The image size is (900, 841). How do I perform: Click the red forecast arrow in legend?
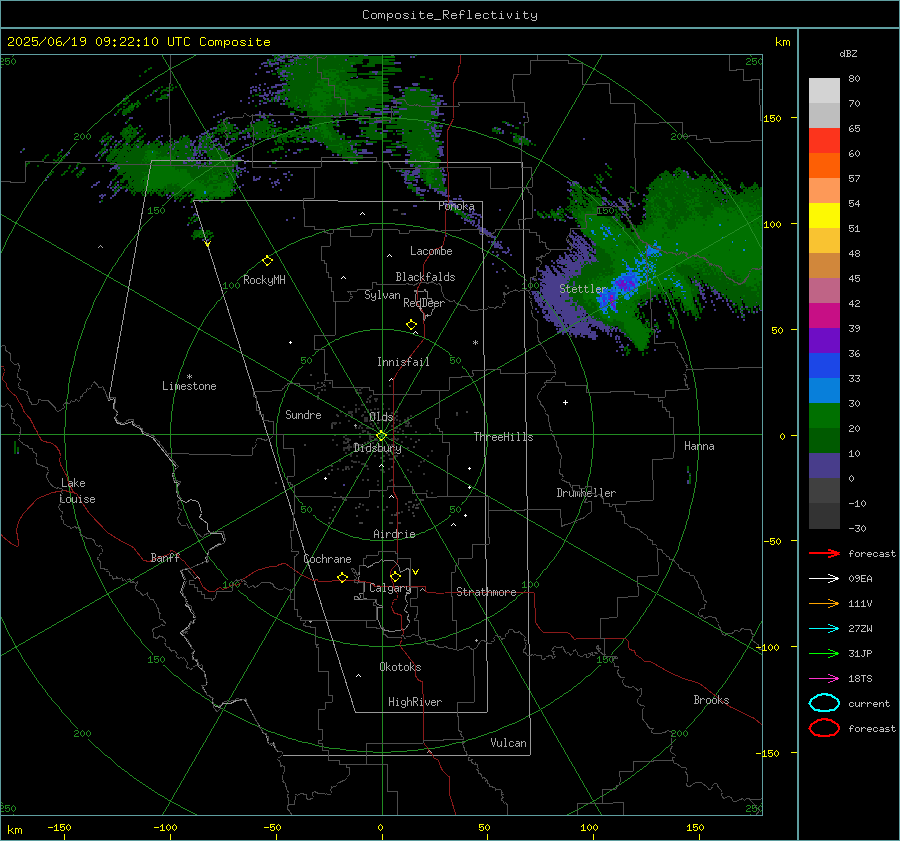click(824, 553)
